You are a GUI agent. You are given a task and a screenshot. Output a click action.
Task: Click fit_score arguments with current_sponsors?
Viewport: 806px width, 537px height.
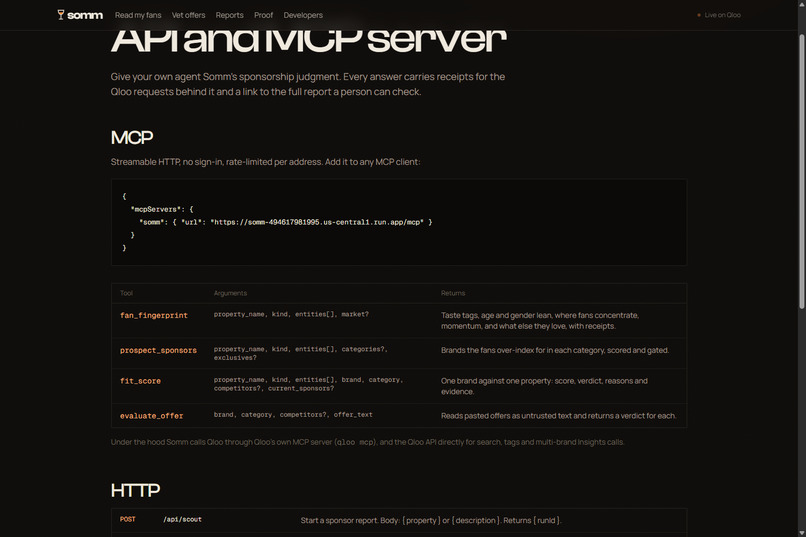click(x=308, y=384)
